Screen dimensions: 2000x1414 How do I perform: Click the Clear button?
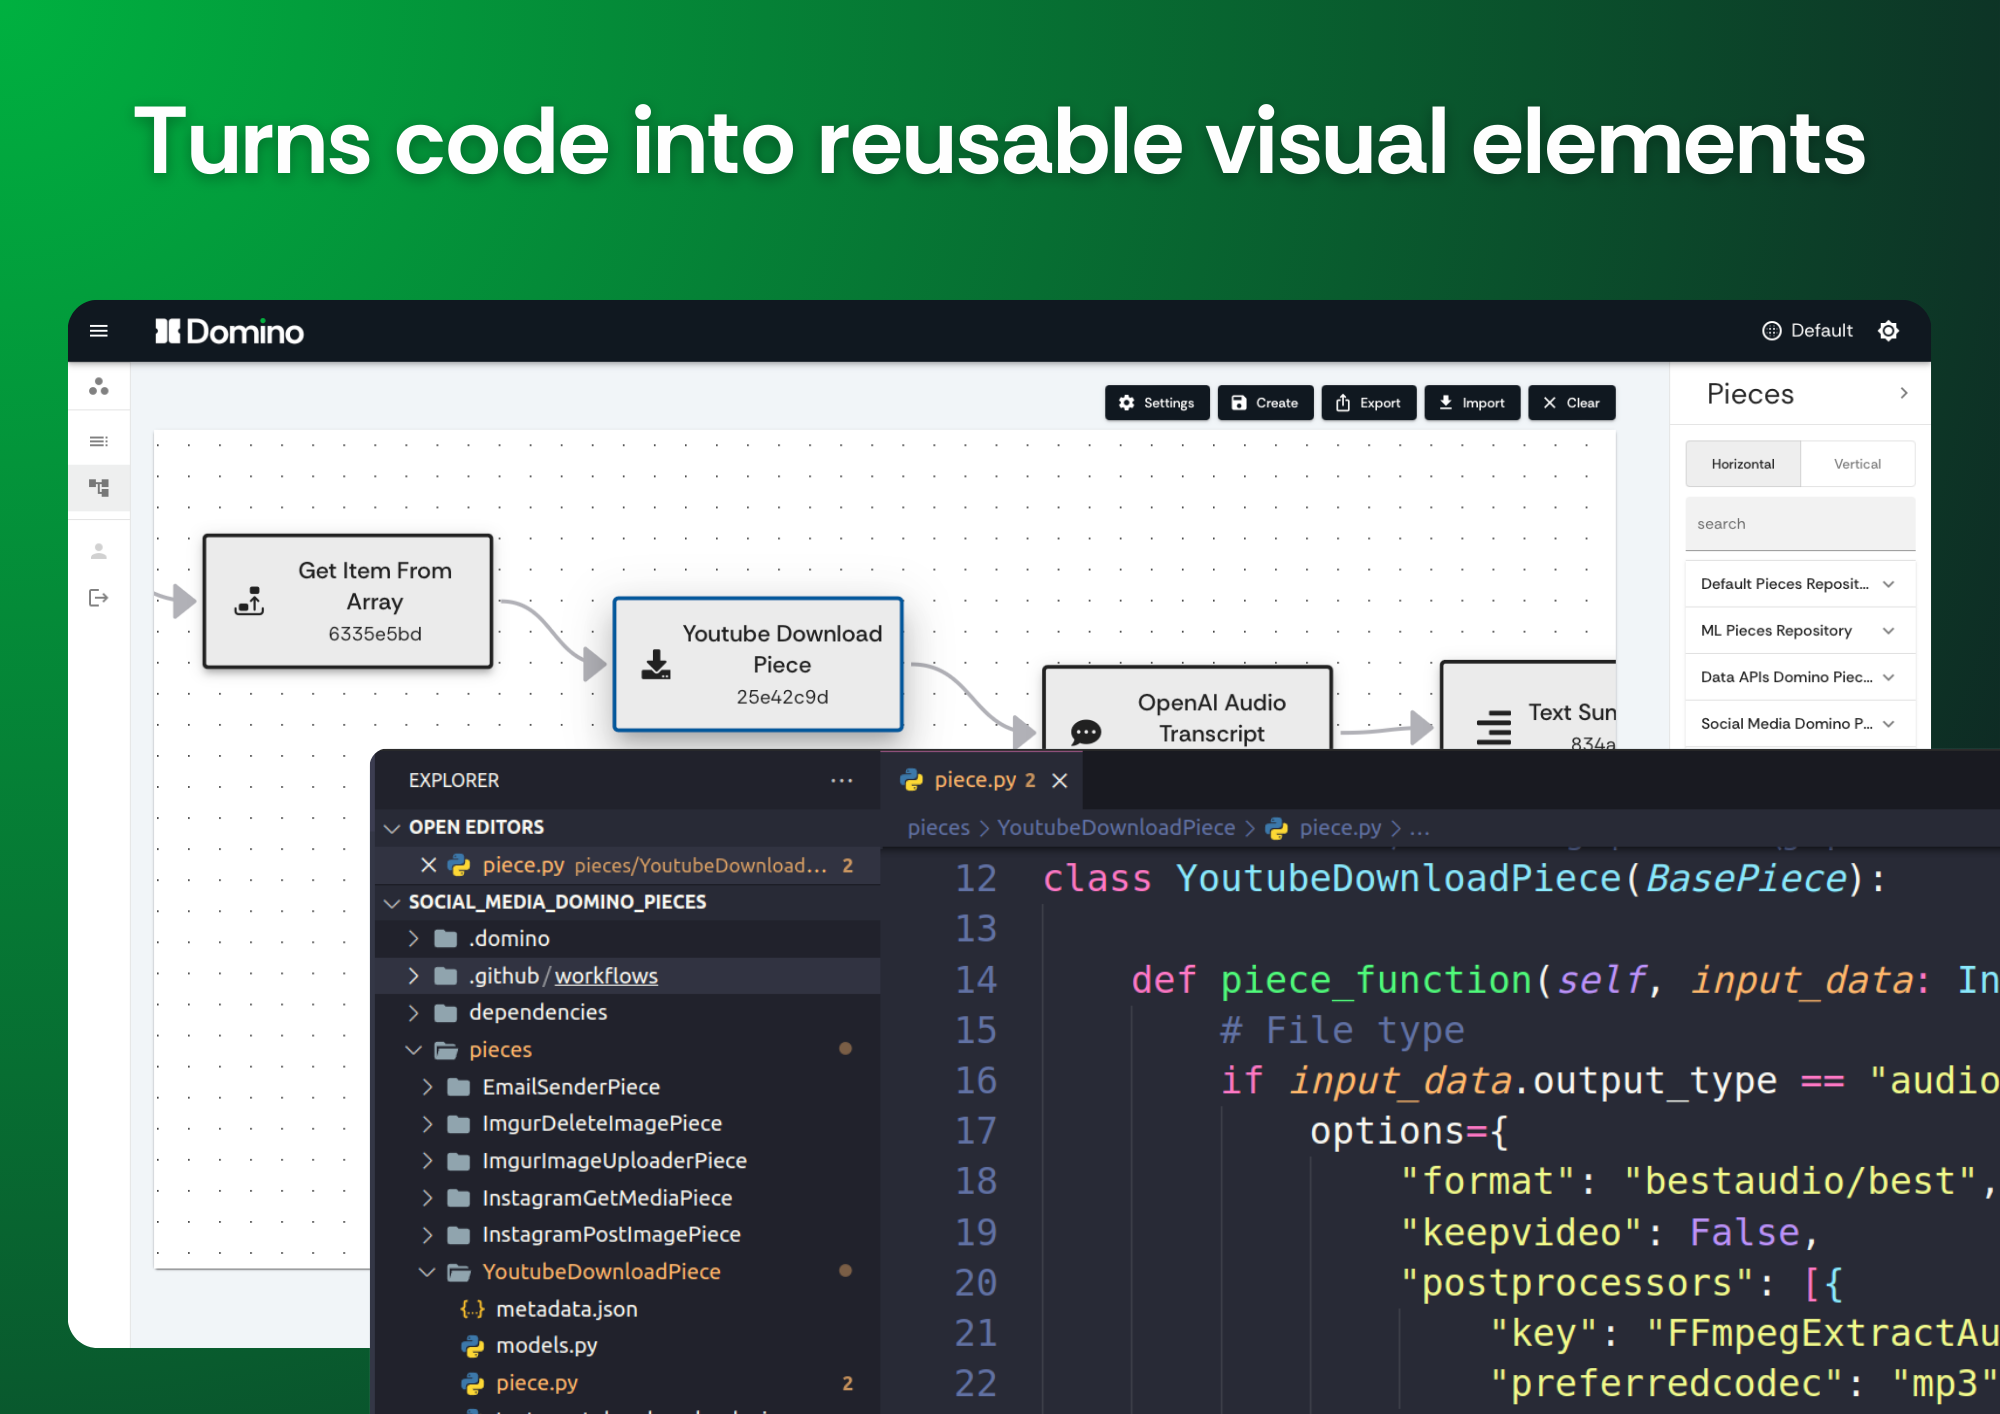1571,403
